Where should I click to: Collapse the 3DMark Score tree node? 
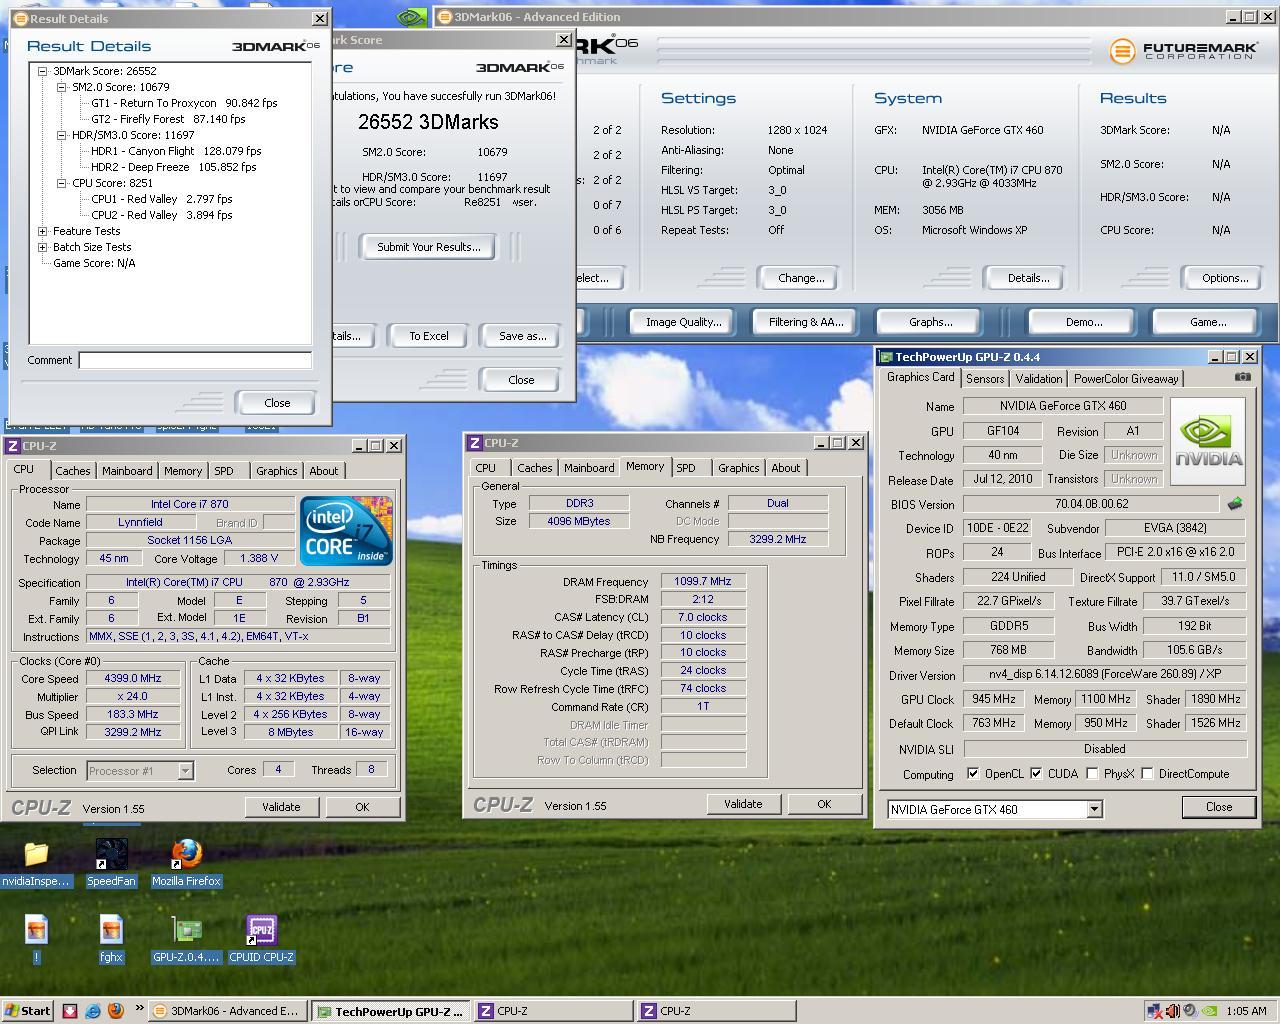pos(43,71)
